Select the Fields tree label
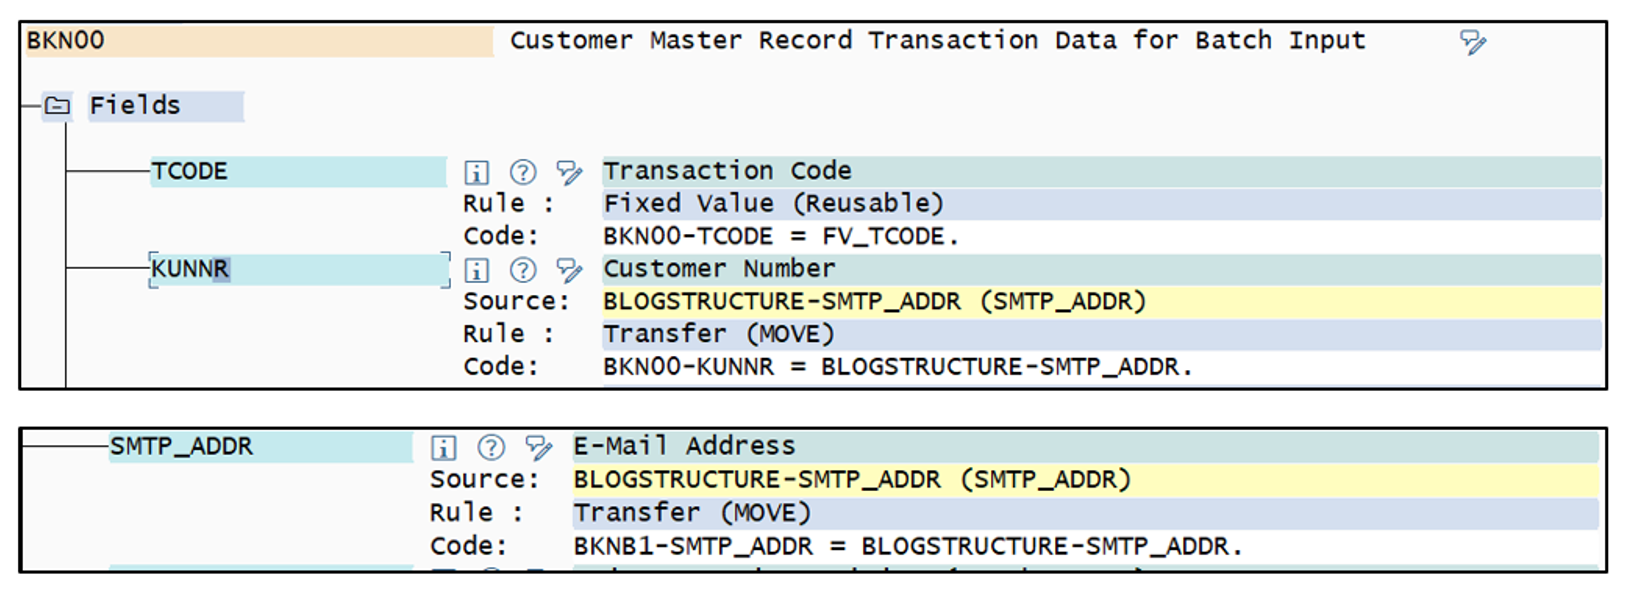The height and width of the screenshot is (593, 1627). click(x=166, y=106)
